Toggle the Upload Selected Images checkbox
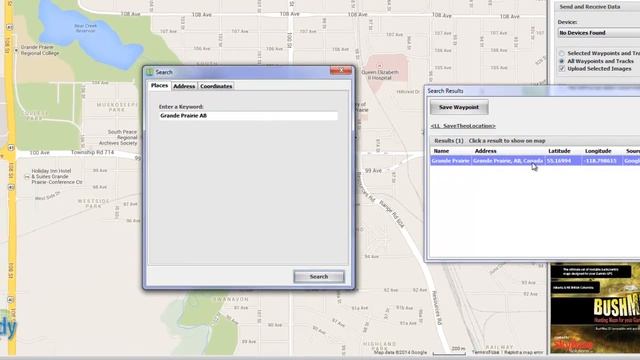 click(x=562, y=69)
